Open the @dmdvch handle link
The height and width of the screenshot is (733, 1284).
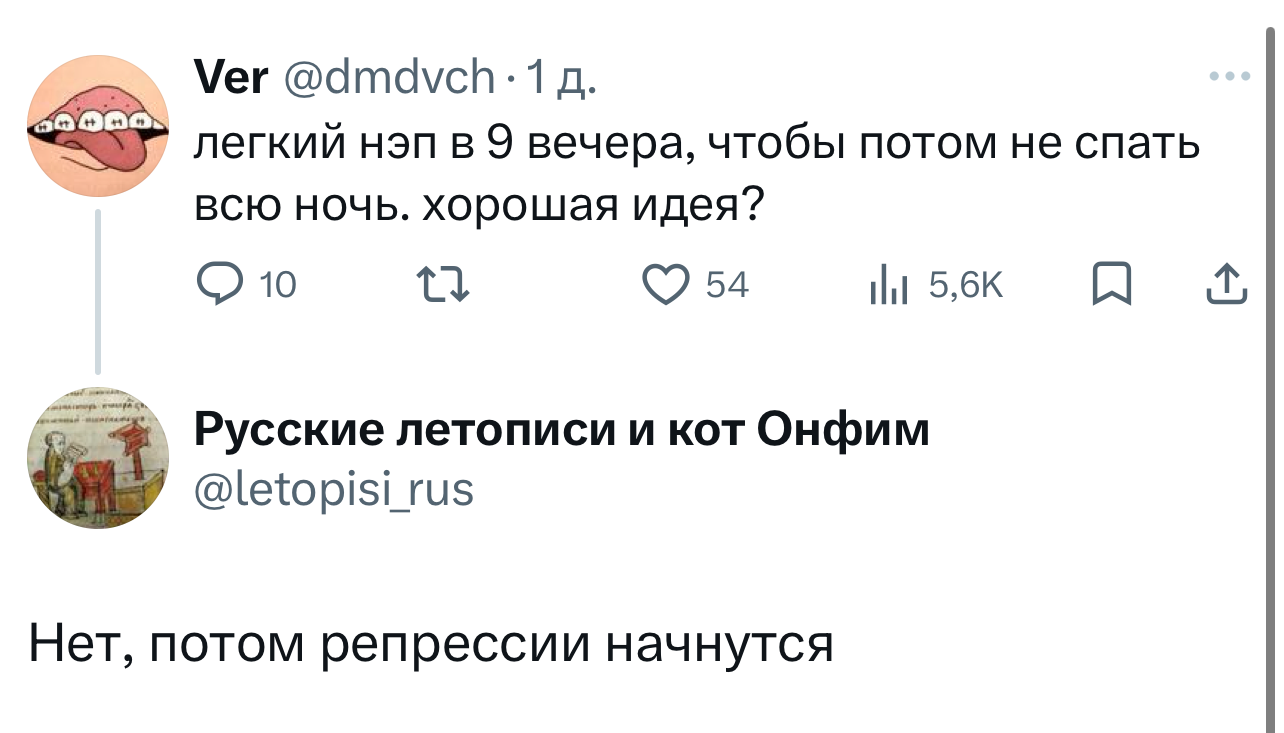pos(390,77)
